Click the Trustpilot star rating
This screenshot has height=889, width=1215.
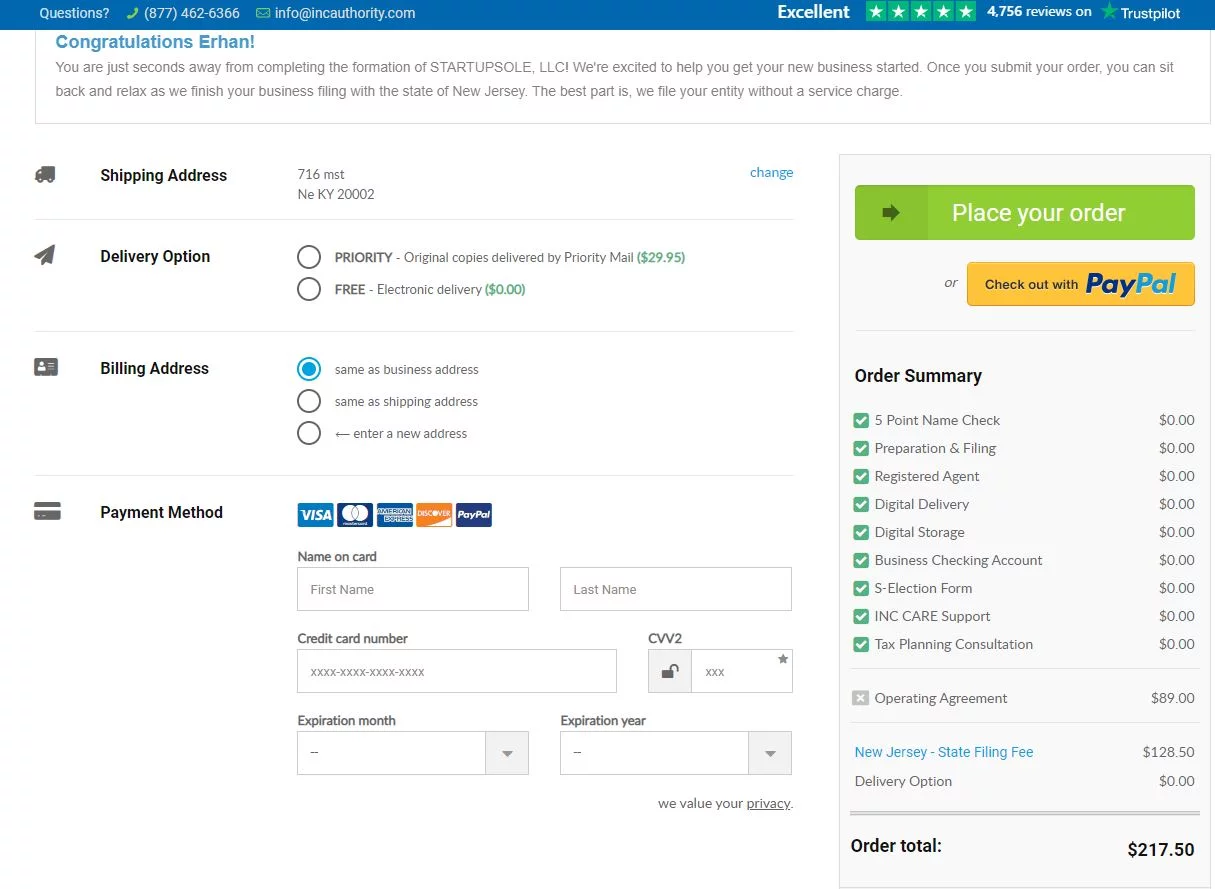coord(920,12)
